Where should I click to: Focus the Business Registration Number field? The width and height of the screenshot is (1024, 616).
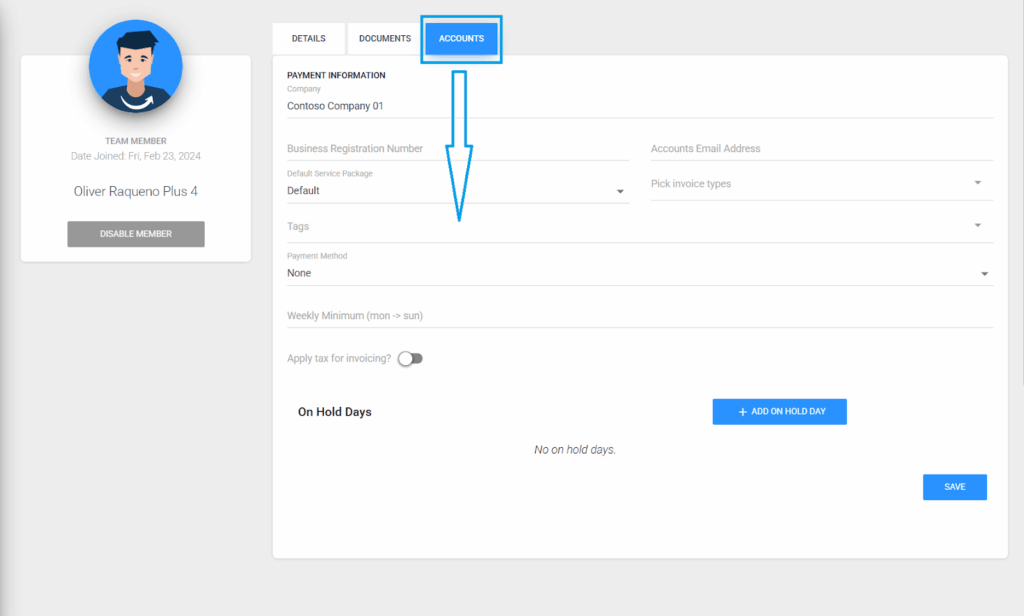(x=457, y=148)
